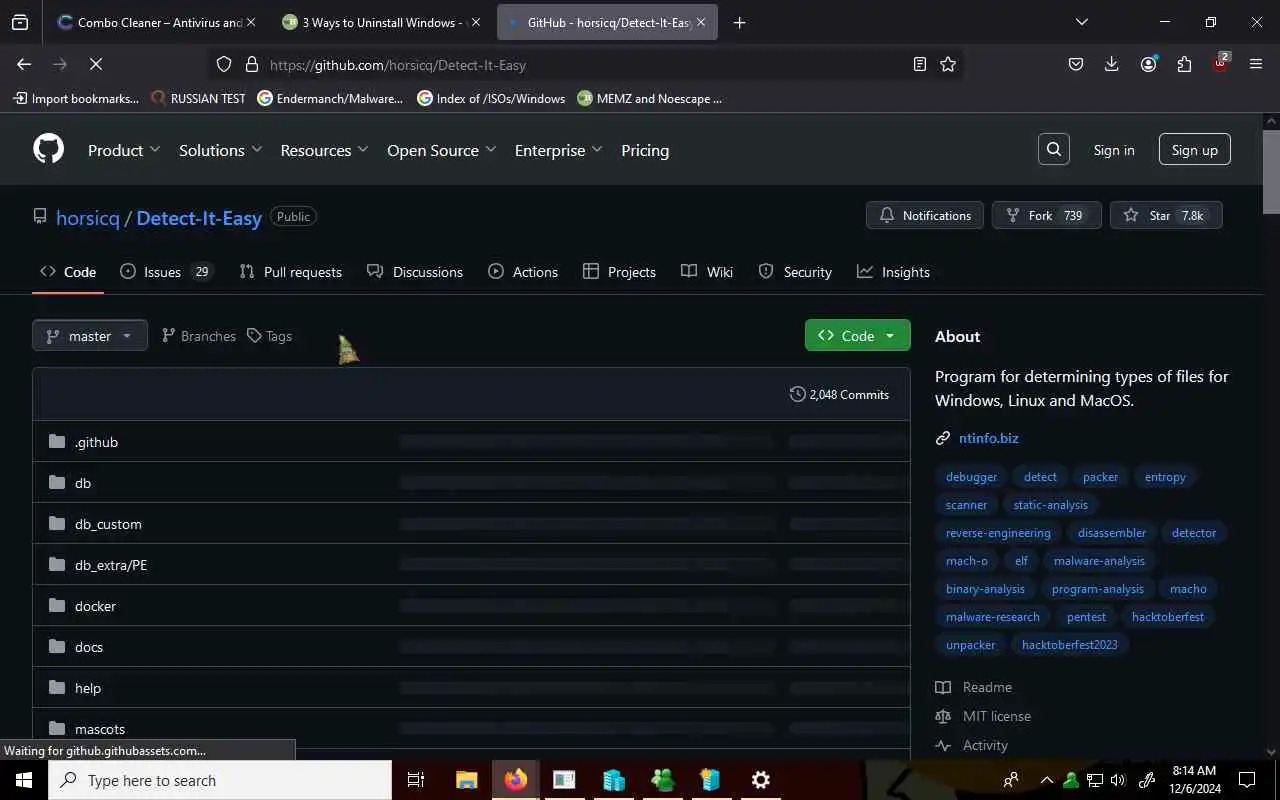Click the GitHub search magnifier button
Screen dimensions: 1280x800
1054,149
